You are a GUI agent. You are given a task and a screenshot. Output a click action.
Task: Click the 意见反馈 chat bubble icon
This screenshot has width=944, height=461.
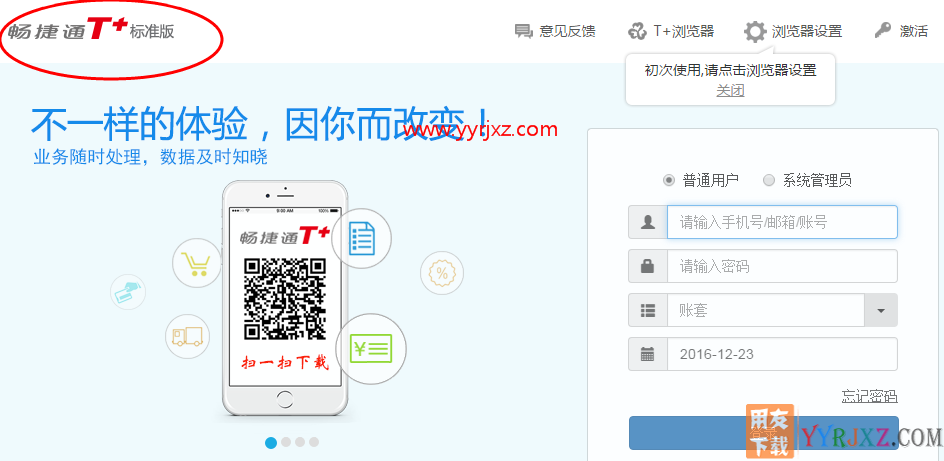tap(524, 31)
